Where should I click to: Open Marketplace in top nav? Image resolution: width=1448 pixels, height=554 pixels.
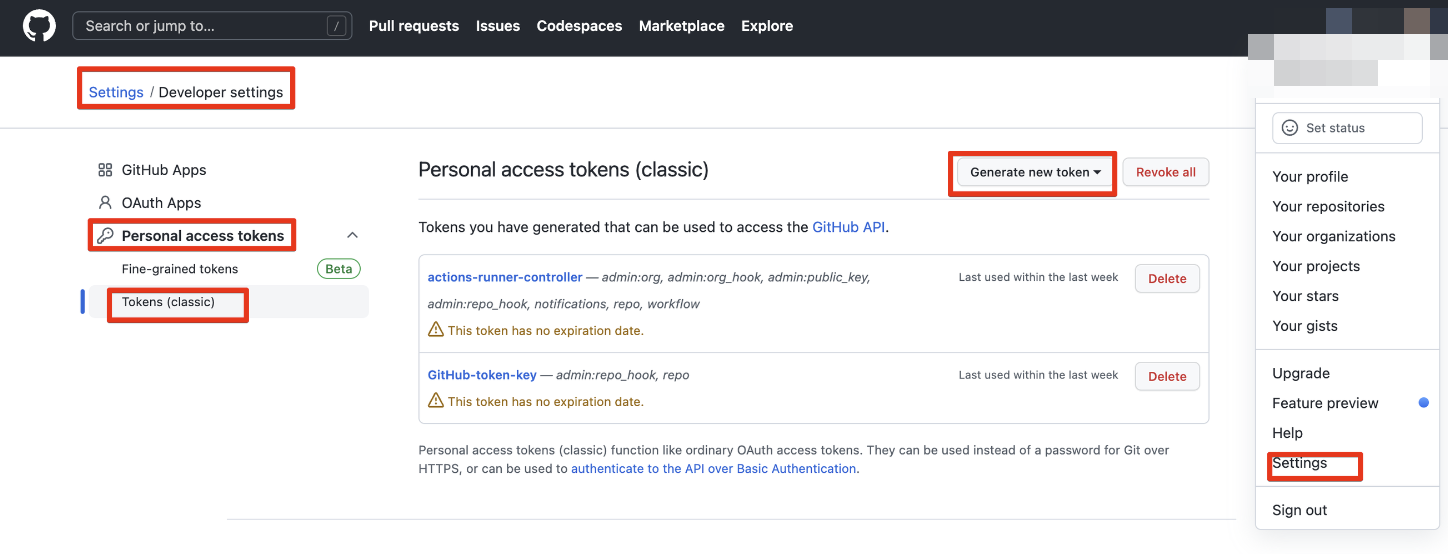[x=682, y=26]
